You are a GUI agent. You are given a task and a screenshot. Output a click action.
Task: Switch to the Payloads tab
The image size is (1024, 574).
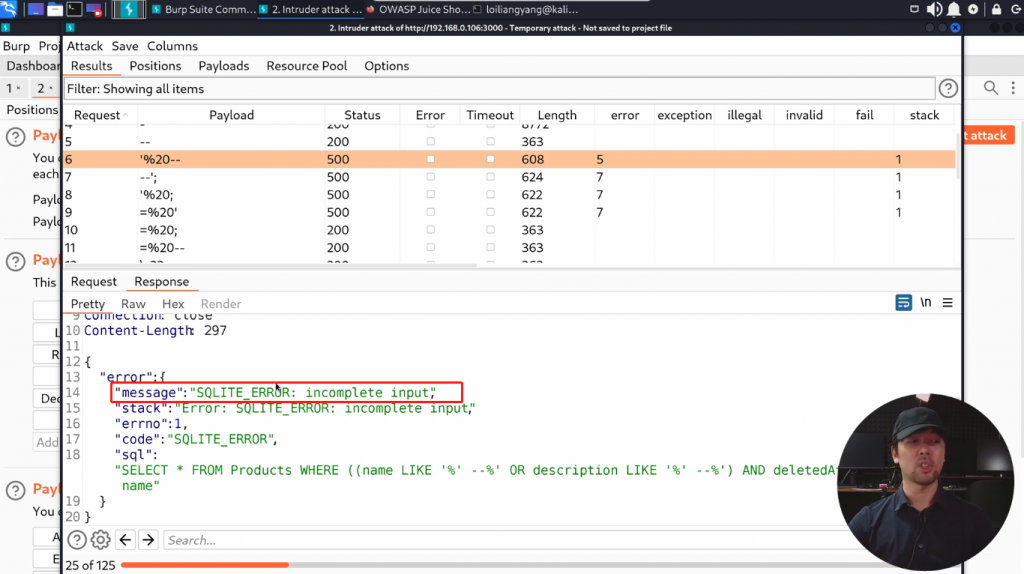[x=223, y=66]
